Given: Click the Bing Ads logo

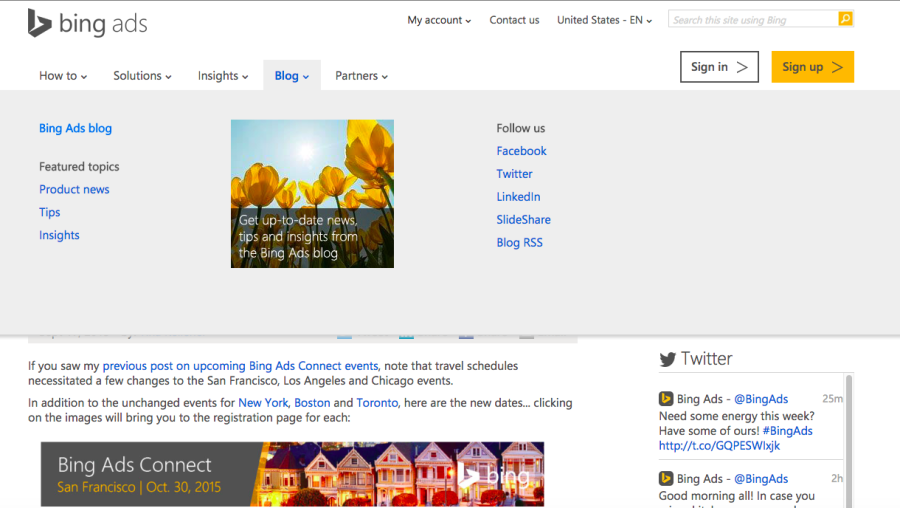Looking at the screenshot, I should click(87, 24).
